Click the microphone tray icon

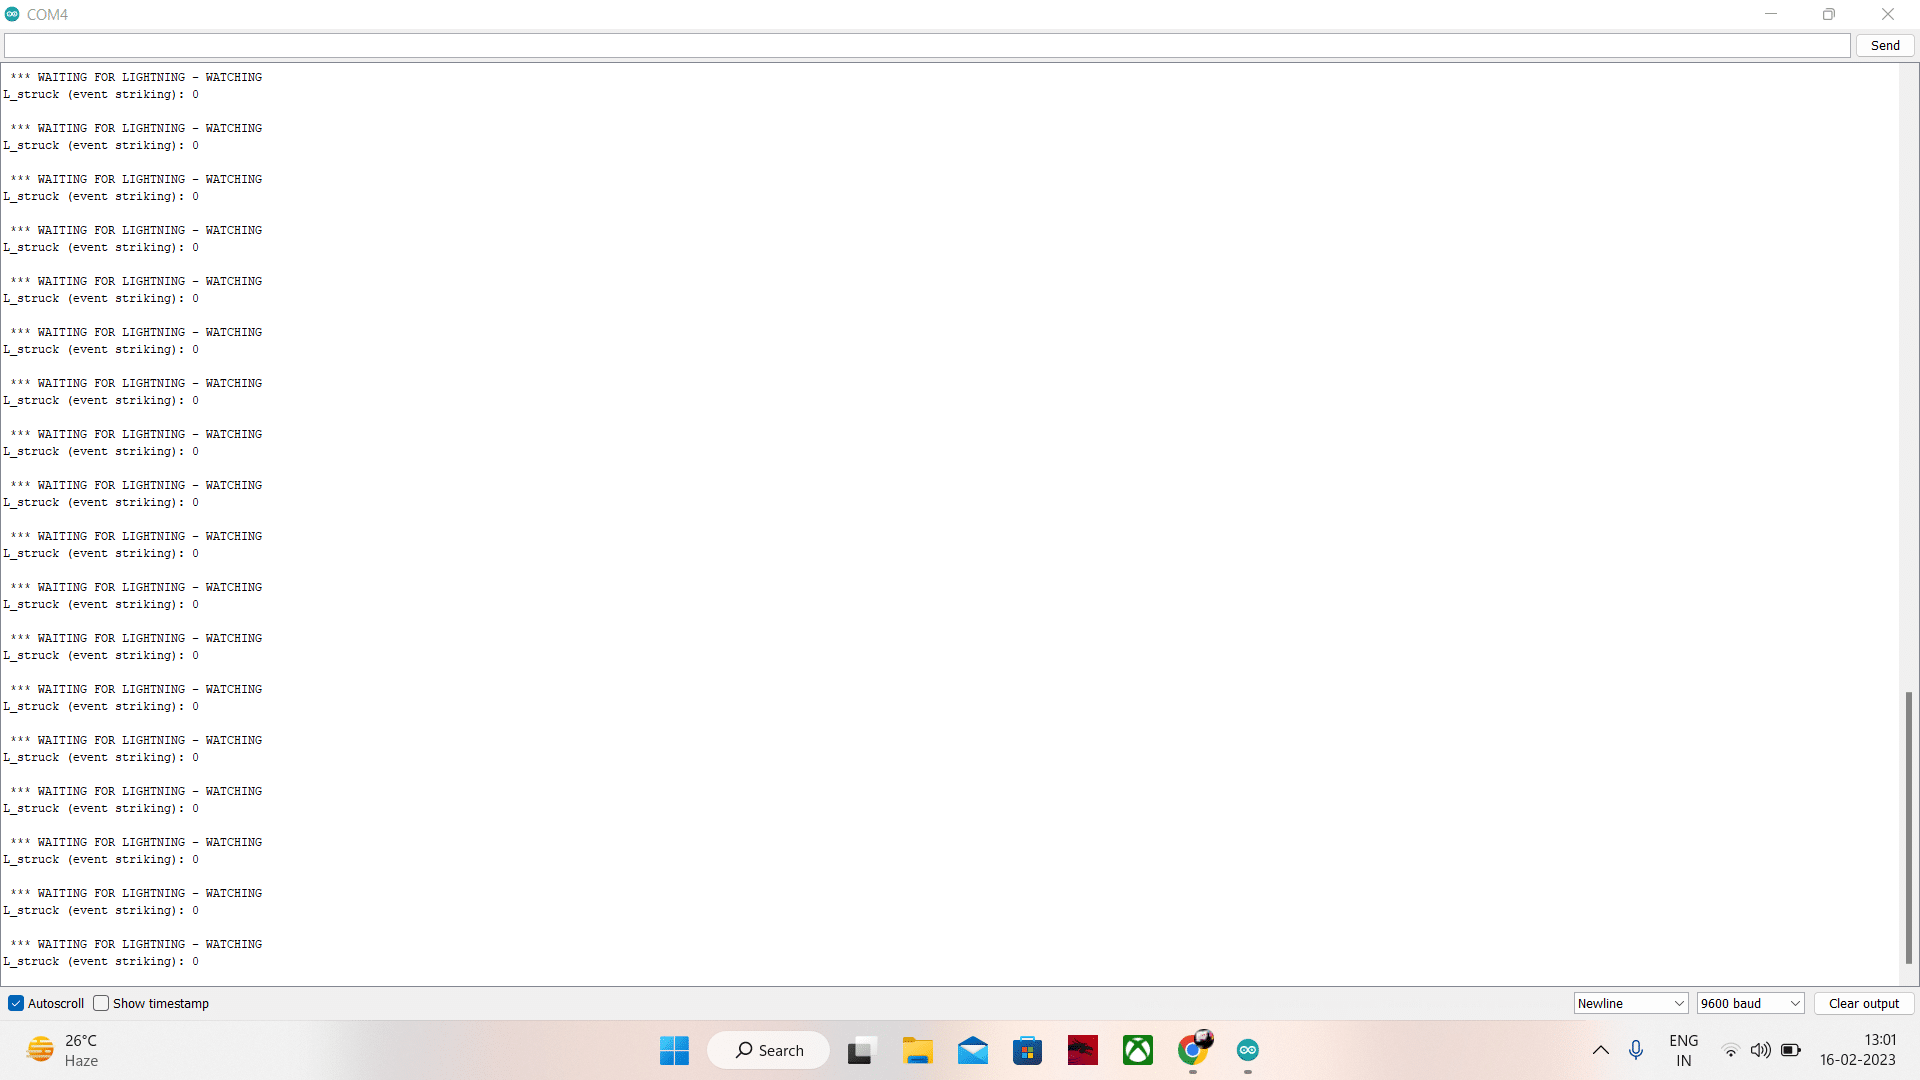click(1636, 1050)
